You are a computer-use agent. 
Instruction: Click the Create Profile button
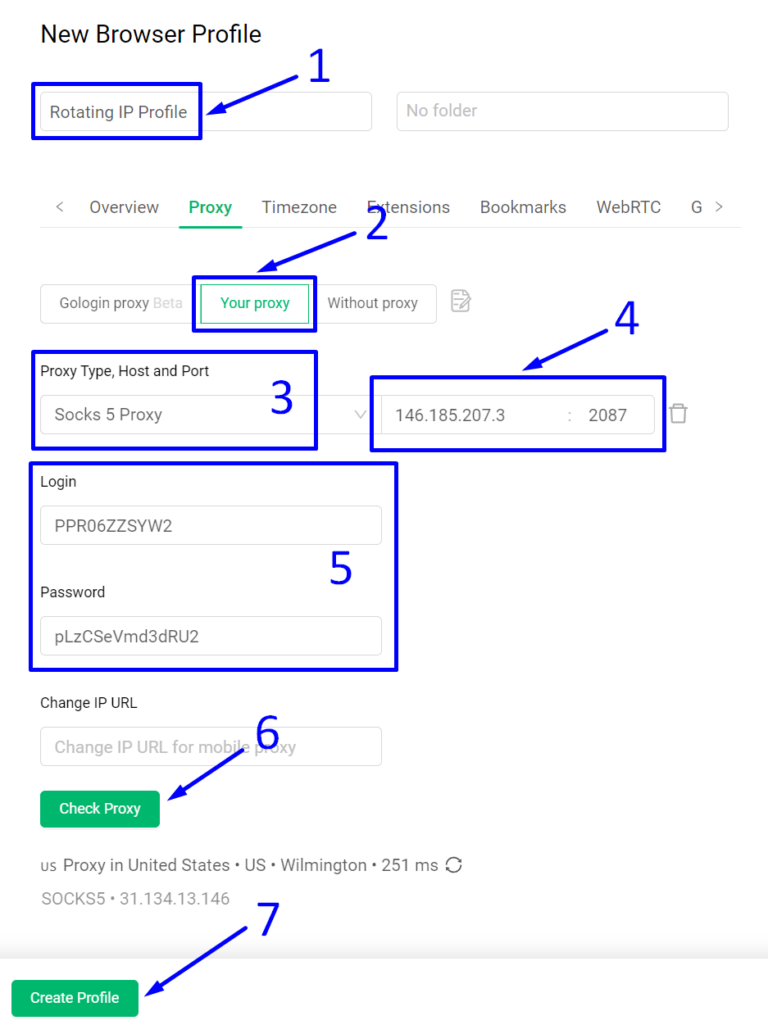[74, 997]
